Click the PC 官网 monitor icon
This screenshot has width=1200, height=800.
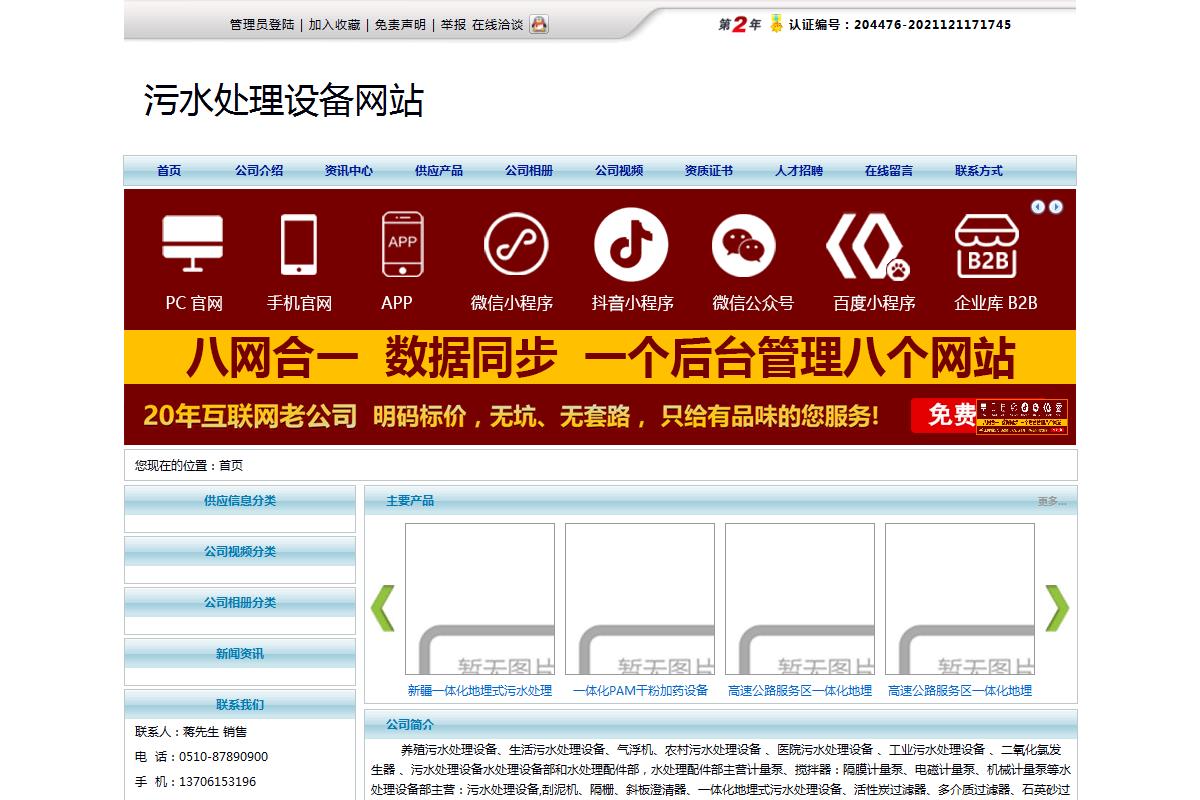(x=193, y=245)
